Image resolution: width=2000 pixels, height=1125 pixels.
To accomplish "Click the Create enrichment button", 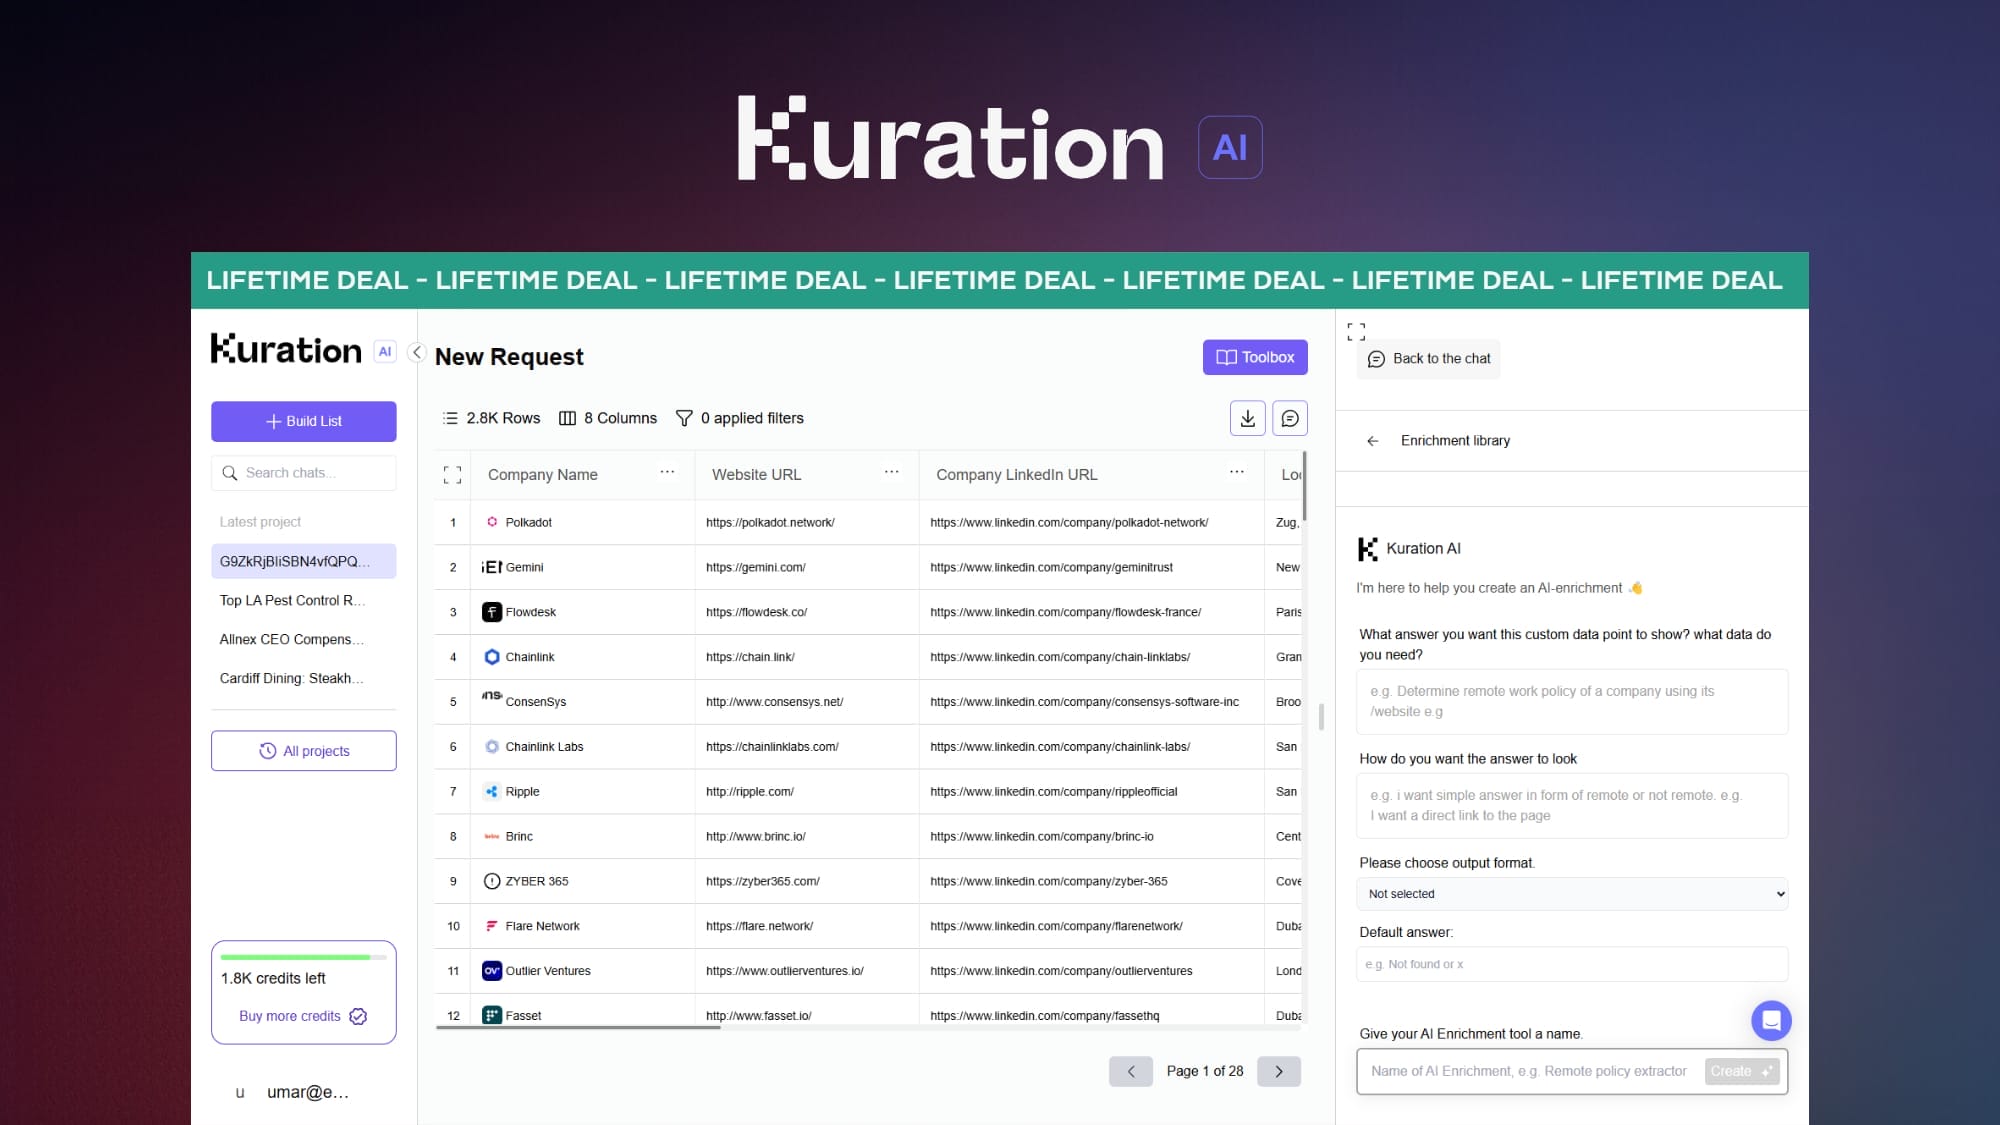I will coord(1742,1071).
